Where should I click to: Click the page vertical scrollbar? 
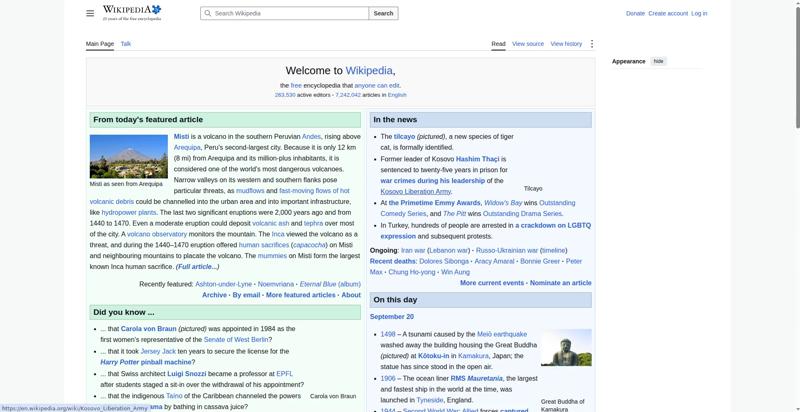tap(797, 66)
